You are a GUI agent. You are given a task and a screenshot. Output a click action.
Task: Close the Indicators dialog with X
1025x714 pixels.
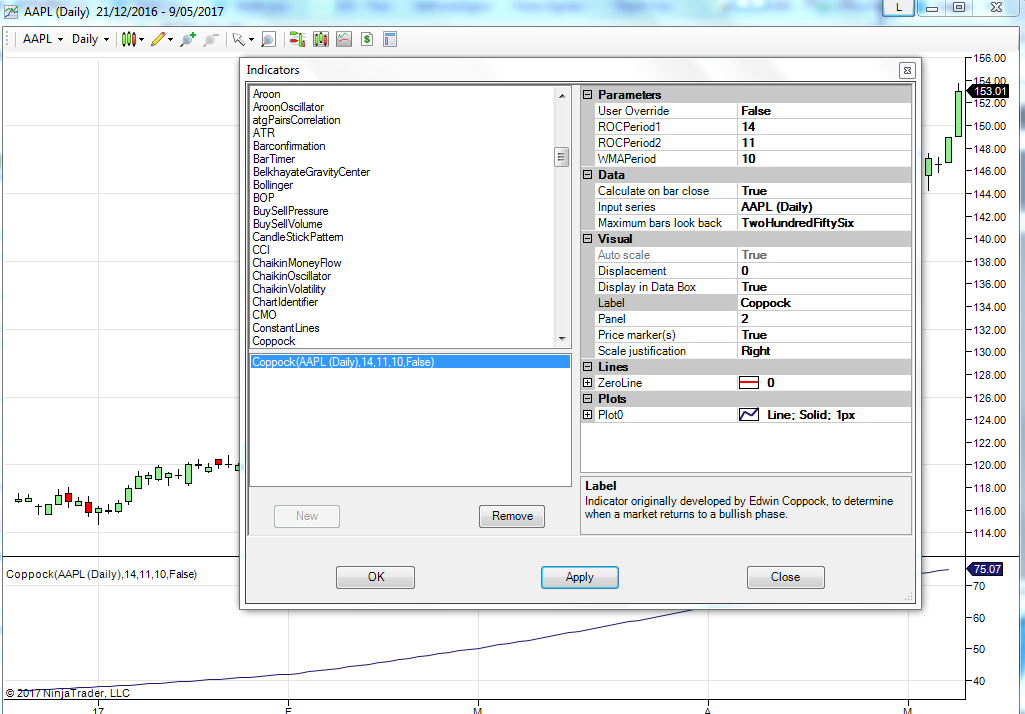coord(907,71)
